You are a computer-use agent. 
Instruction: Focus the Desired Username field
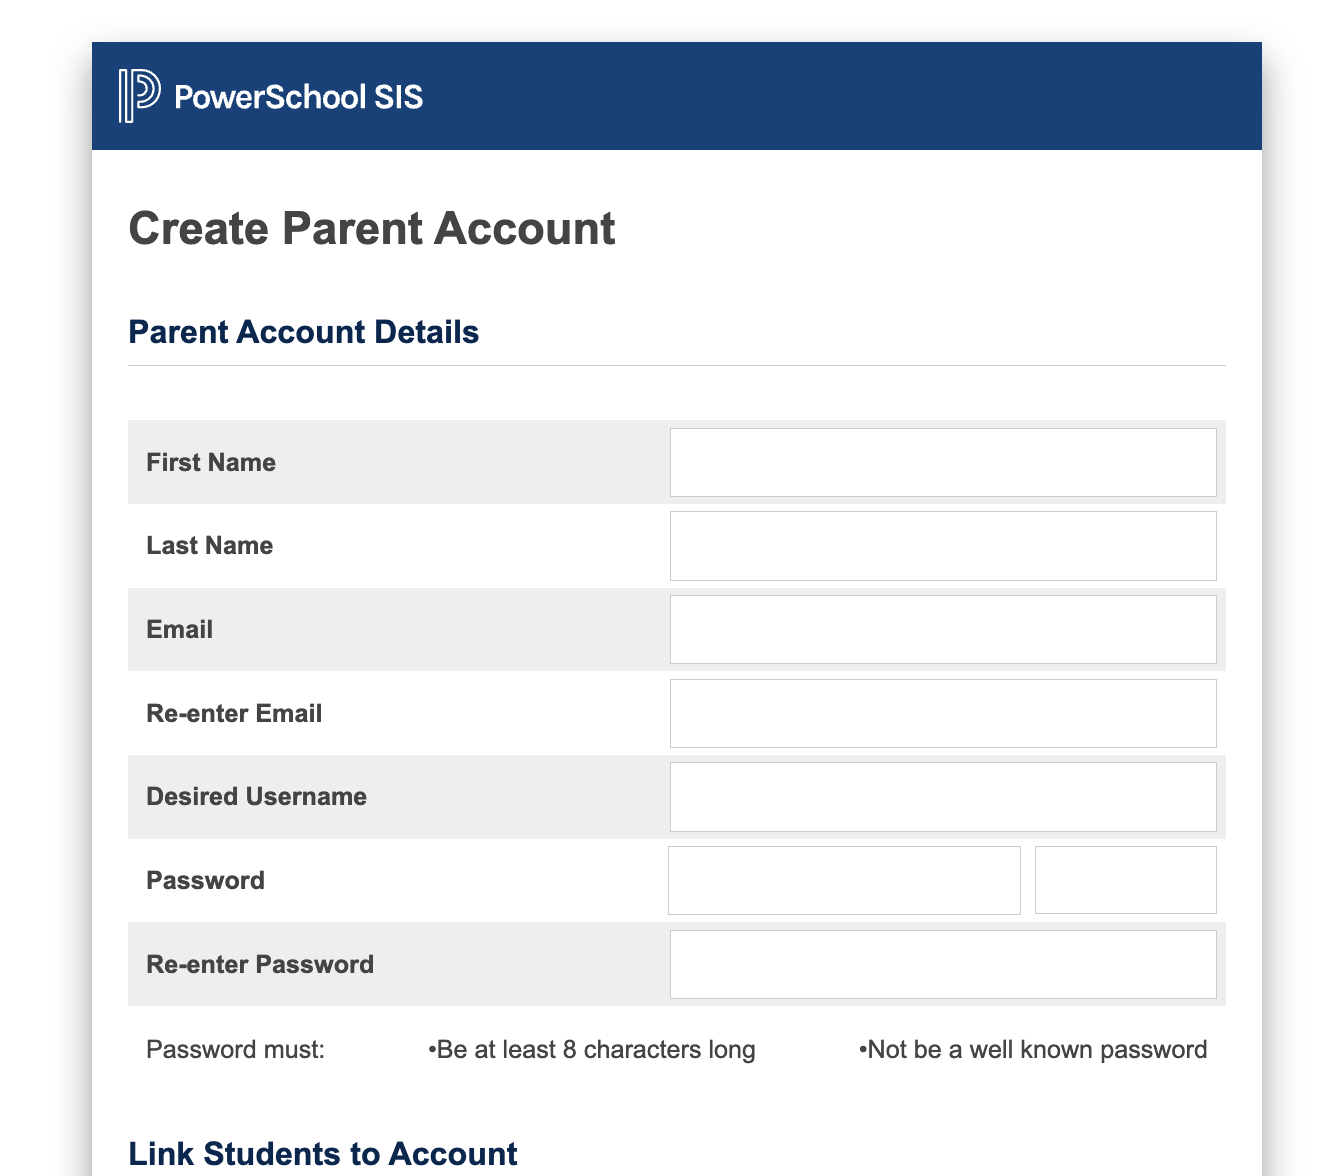(943, 797)
